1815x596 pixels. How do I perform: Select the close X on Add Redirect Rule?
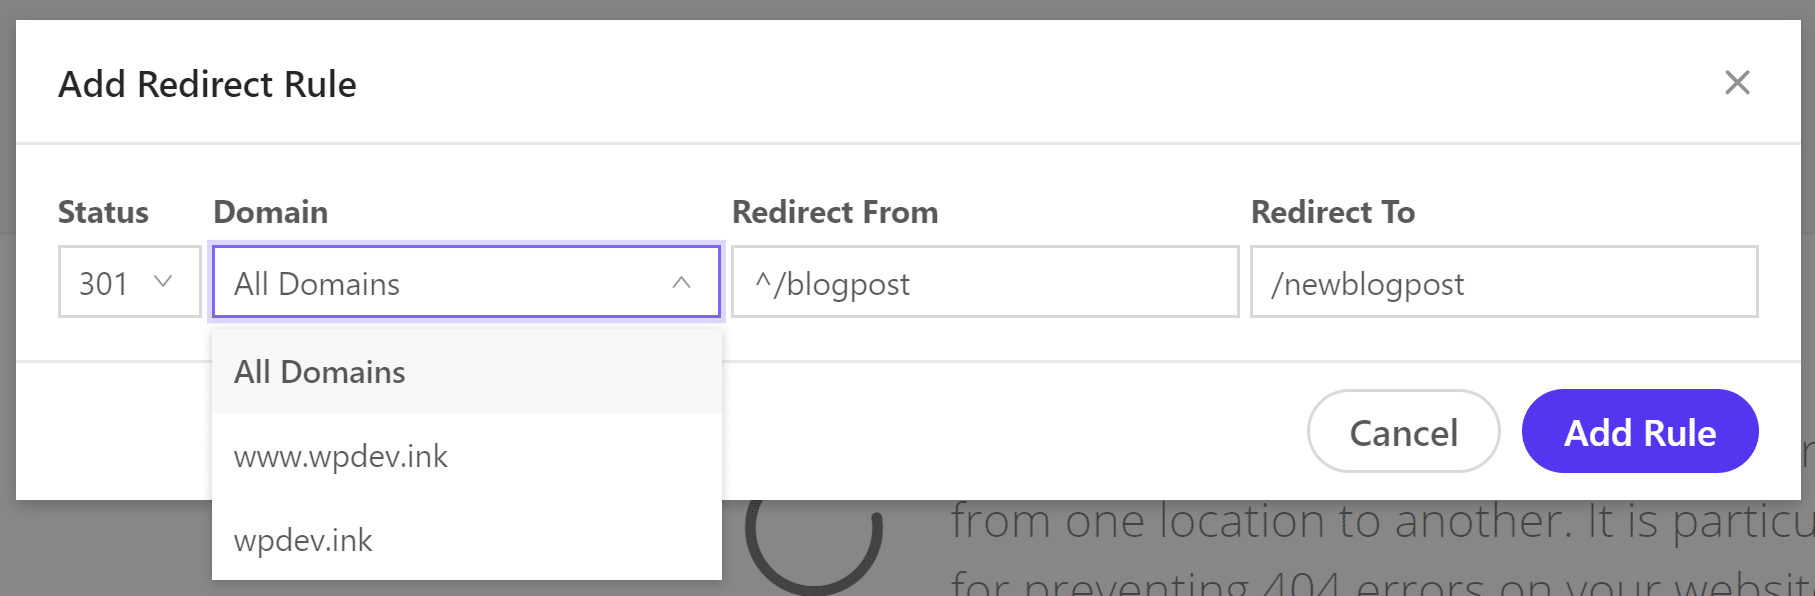tap(1737, 83)
